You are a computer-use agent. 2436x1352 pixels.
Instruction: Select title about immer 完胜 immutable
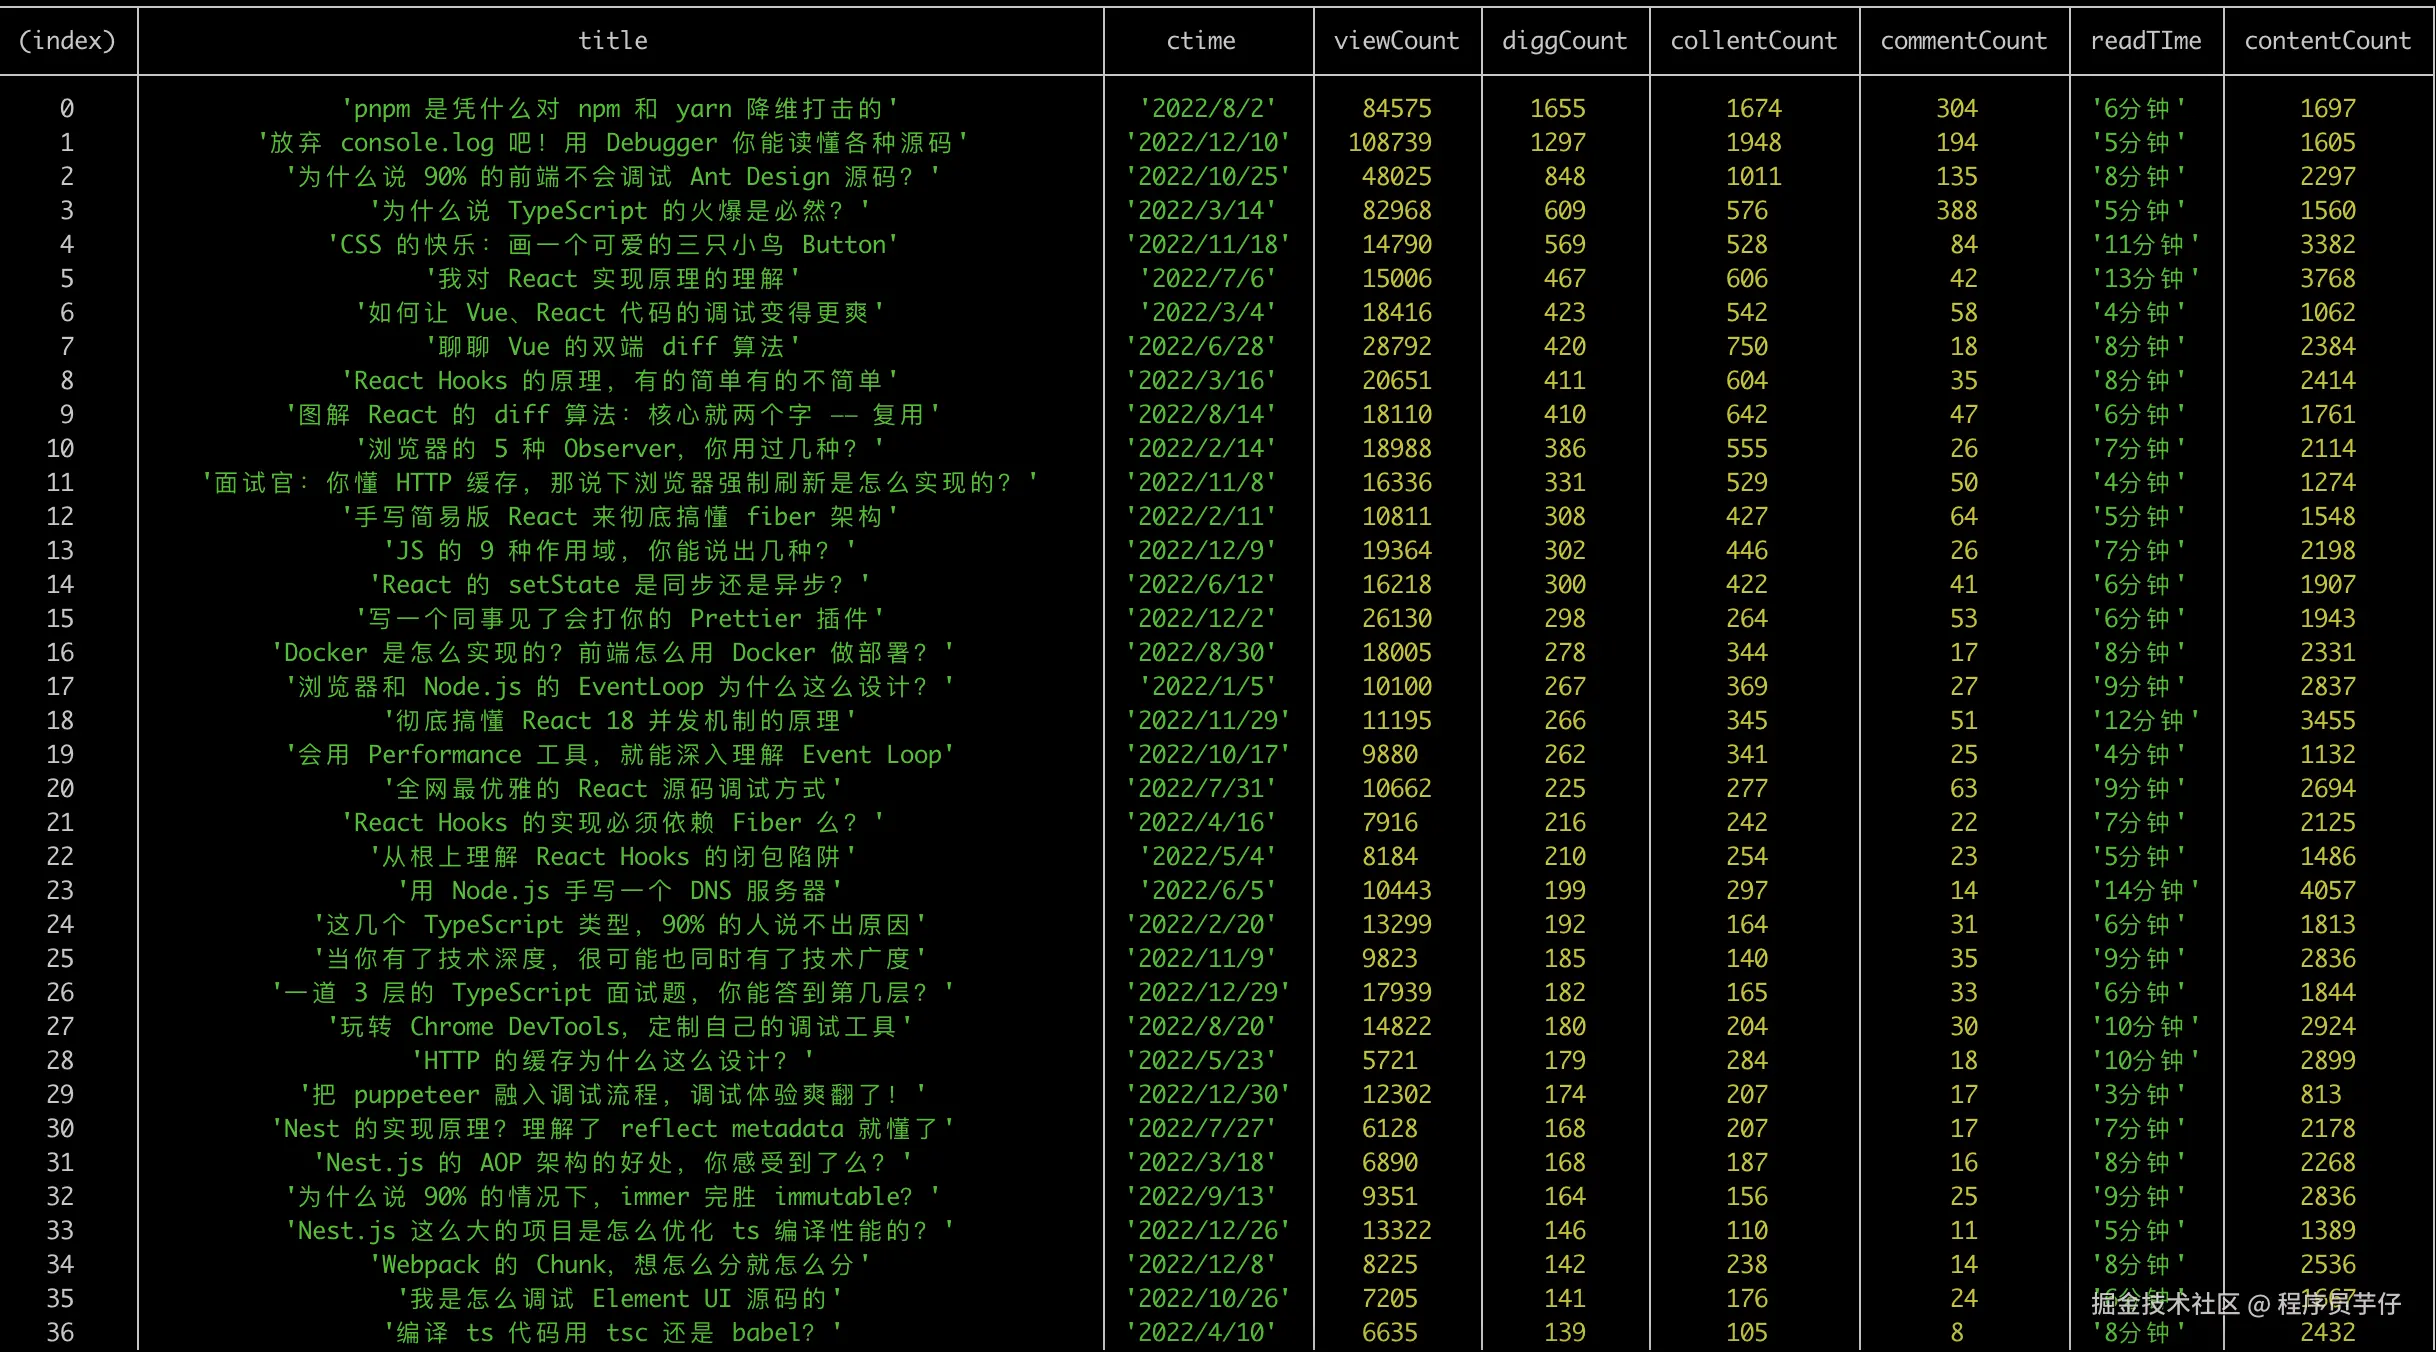pyautogui.click(x=613, y=1197)
